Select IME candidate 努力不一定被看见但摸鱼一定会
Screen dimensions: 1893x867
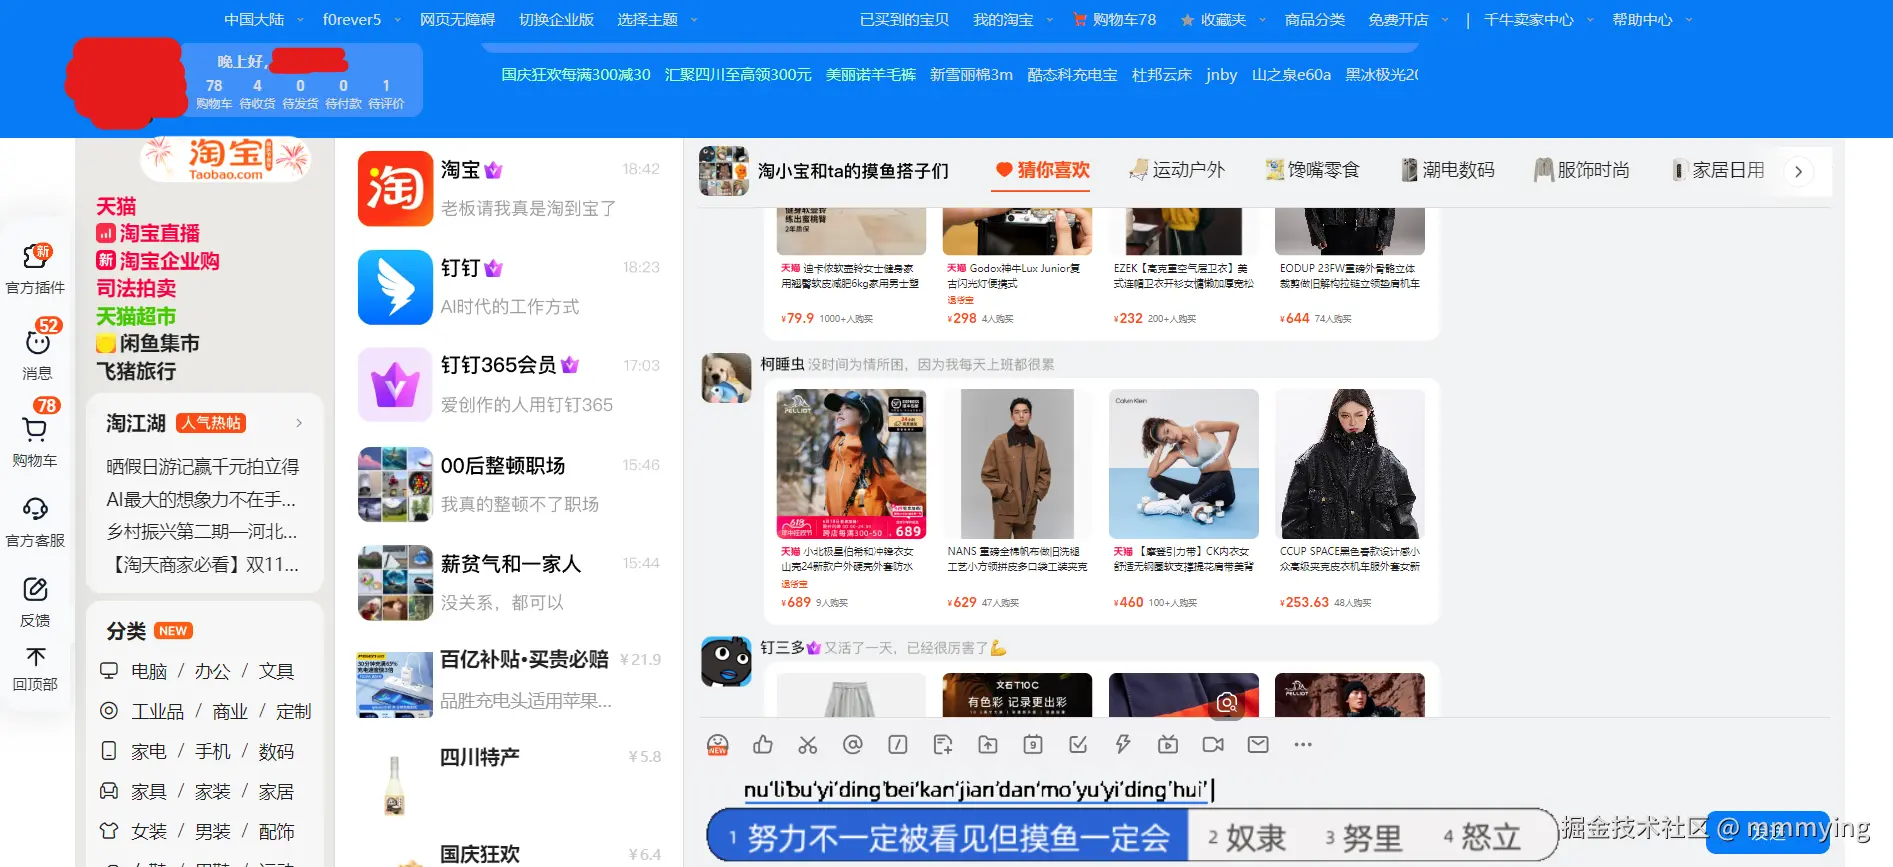(x=948, y=837)
